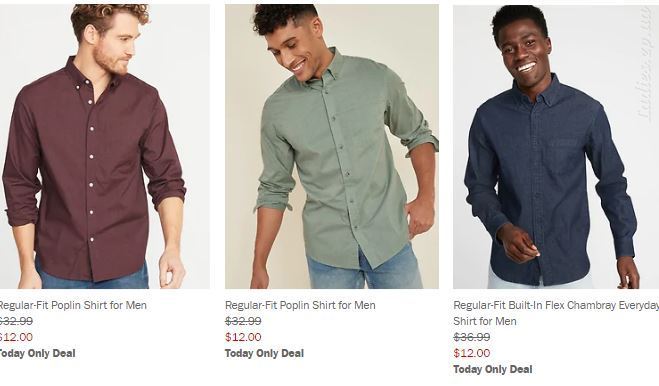Select the $12.00 sale price under green shirt
The image size is (659, 386).
click(x=243, y=337)
